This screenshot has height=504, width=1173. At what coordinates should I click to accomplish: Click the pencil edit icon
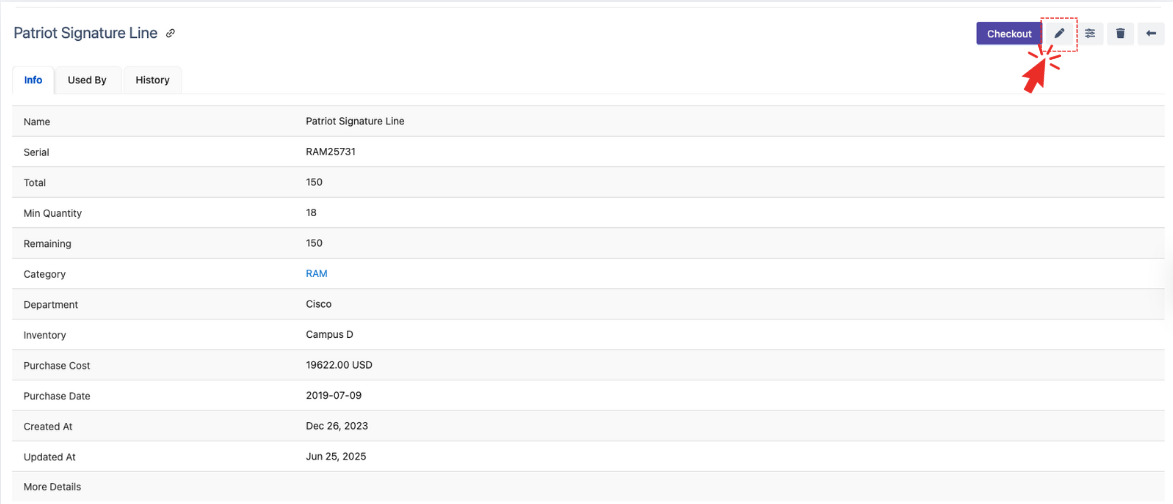(x=1059, y=34)
